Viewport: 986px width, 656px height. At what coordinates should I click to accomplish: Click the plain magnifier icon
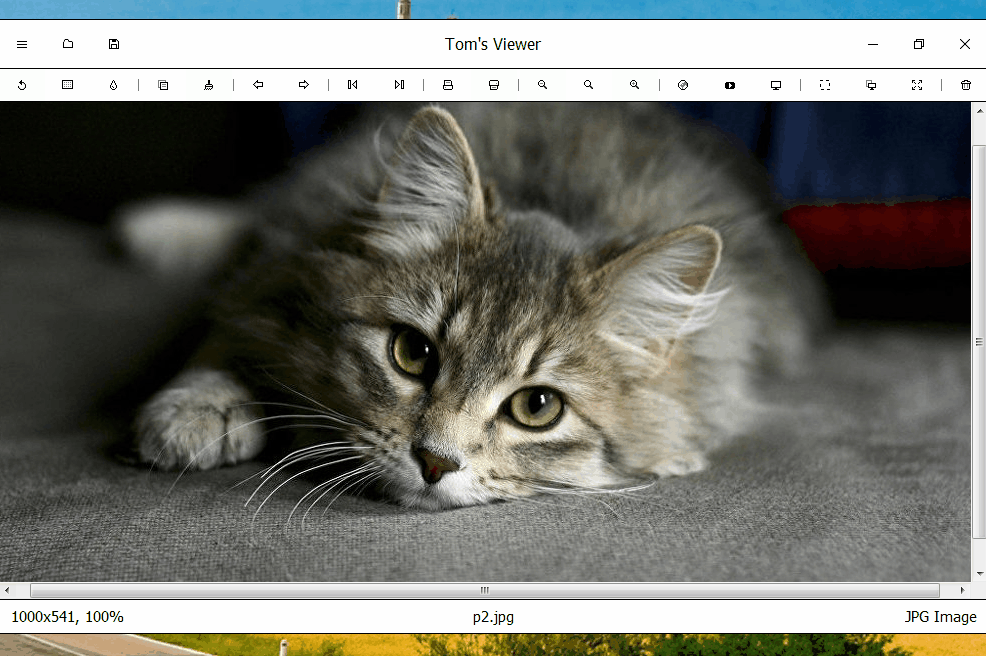[589, 85]
